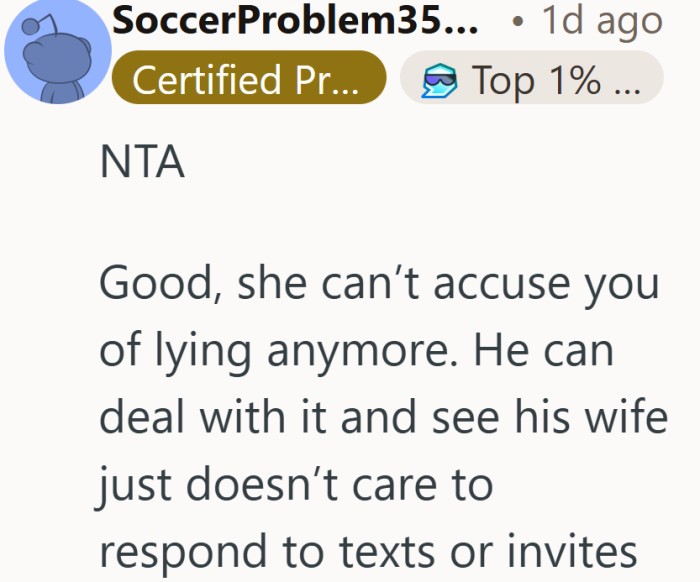The height and width of the screenshot is (582, 700).
Task: Click the line 'deal with it and see his wife'
Action: [x=383, y=418]
